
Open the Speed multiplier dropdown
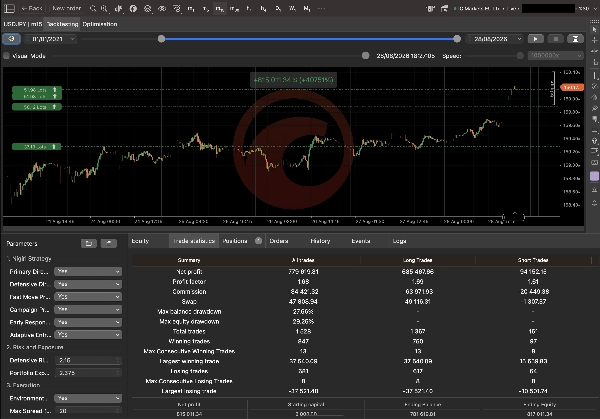coord(556,56)
